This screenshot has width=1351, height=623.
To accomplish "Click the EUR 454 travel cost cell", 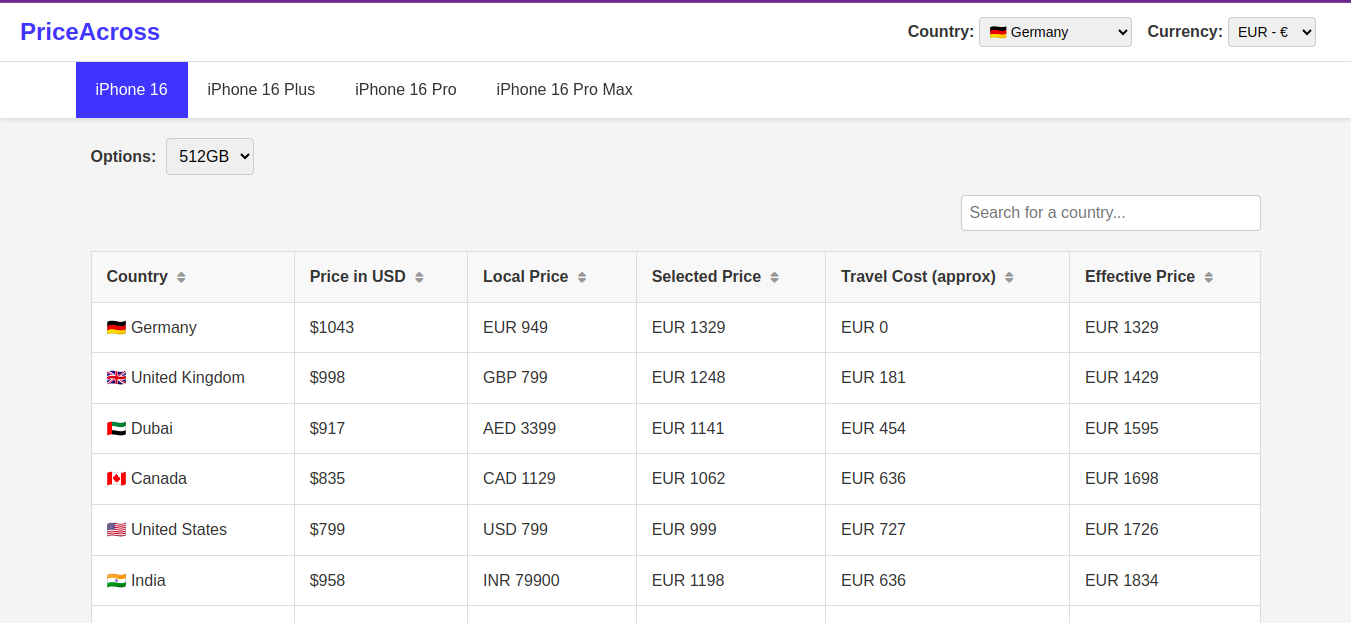I will [948, 429].
